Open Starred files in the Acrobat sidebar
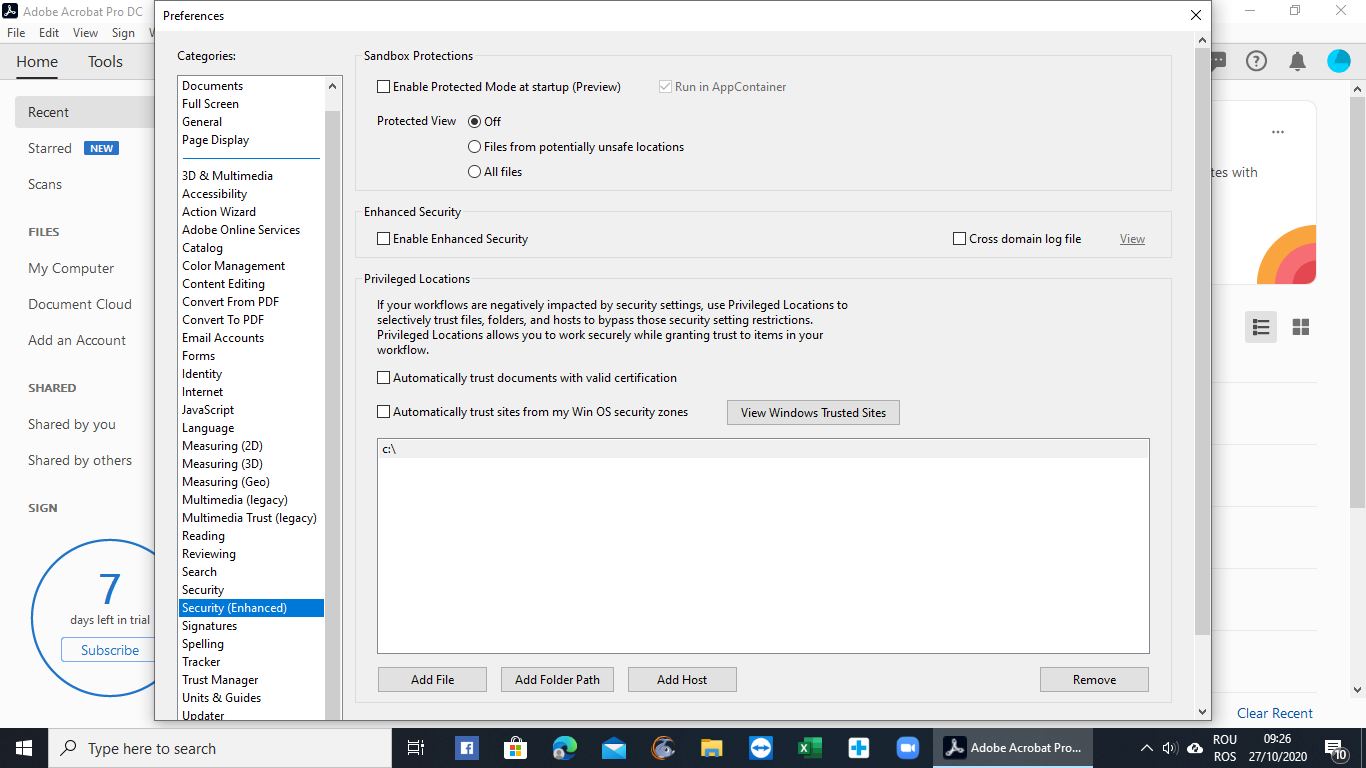 50,148
